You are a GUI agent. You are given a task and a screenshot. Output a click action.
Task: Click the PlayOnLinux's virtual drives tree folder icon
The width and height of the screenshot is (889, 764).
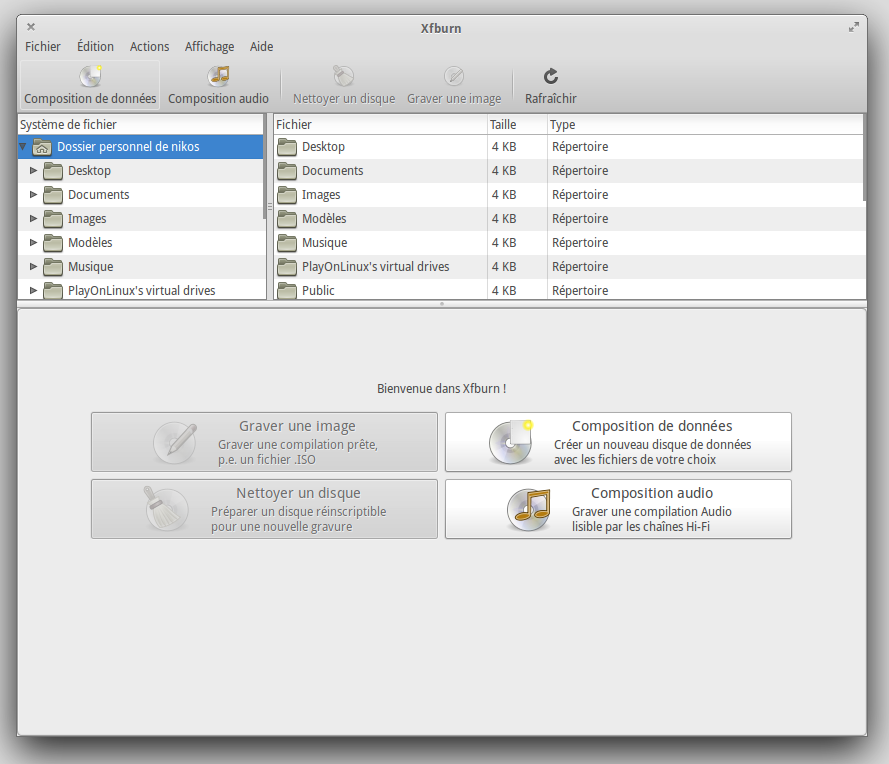point(53,290)
